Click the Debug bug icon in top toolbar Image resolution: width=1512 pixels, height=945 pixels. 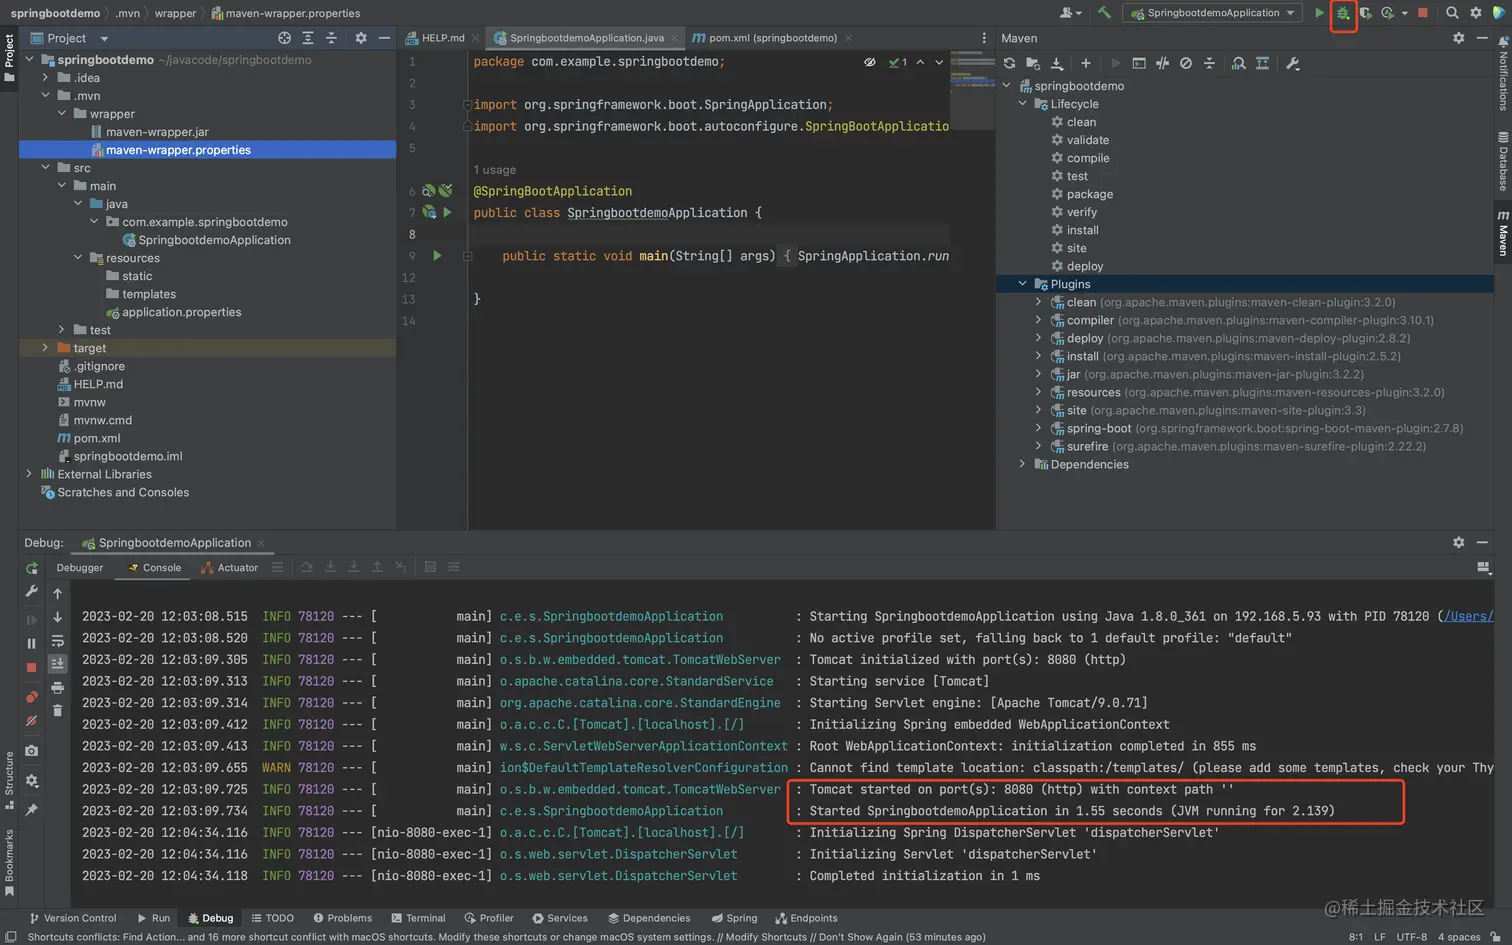pyautogui.click(x=1343, y=13)
